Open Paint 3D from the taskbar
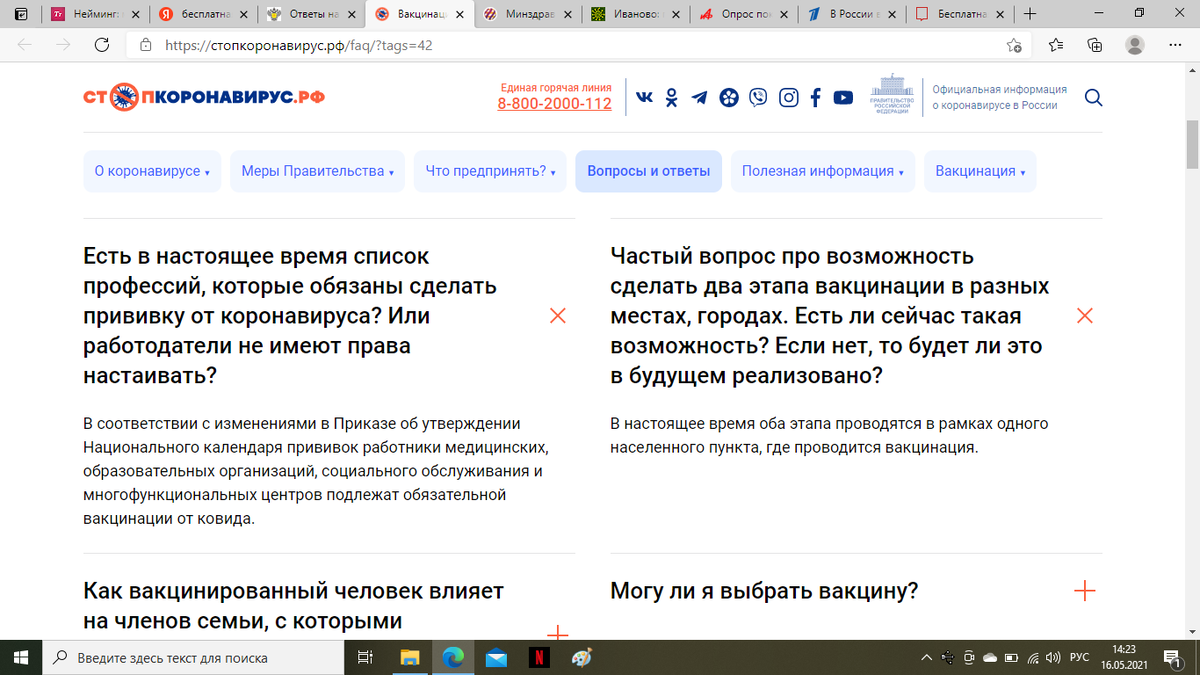Screen dimensions: 1200x675 click(580, 658)
